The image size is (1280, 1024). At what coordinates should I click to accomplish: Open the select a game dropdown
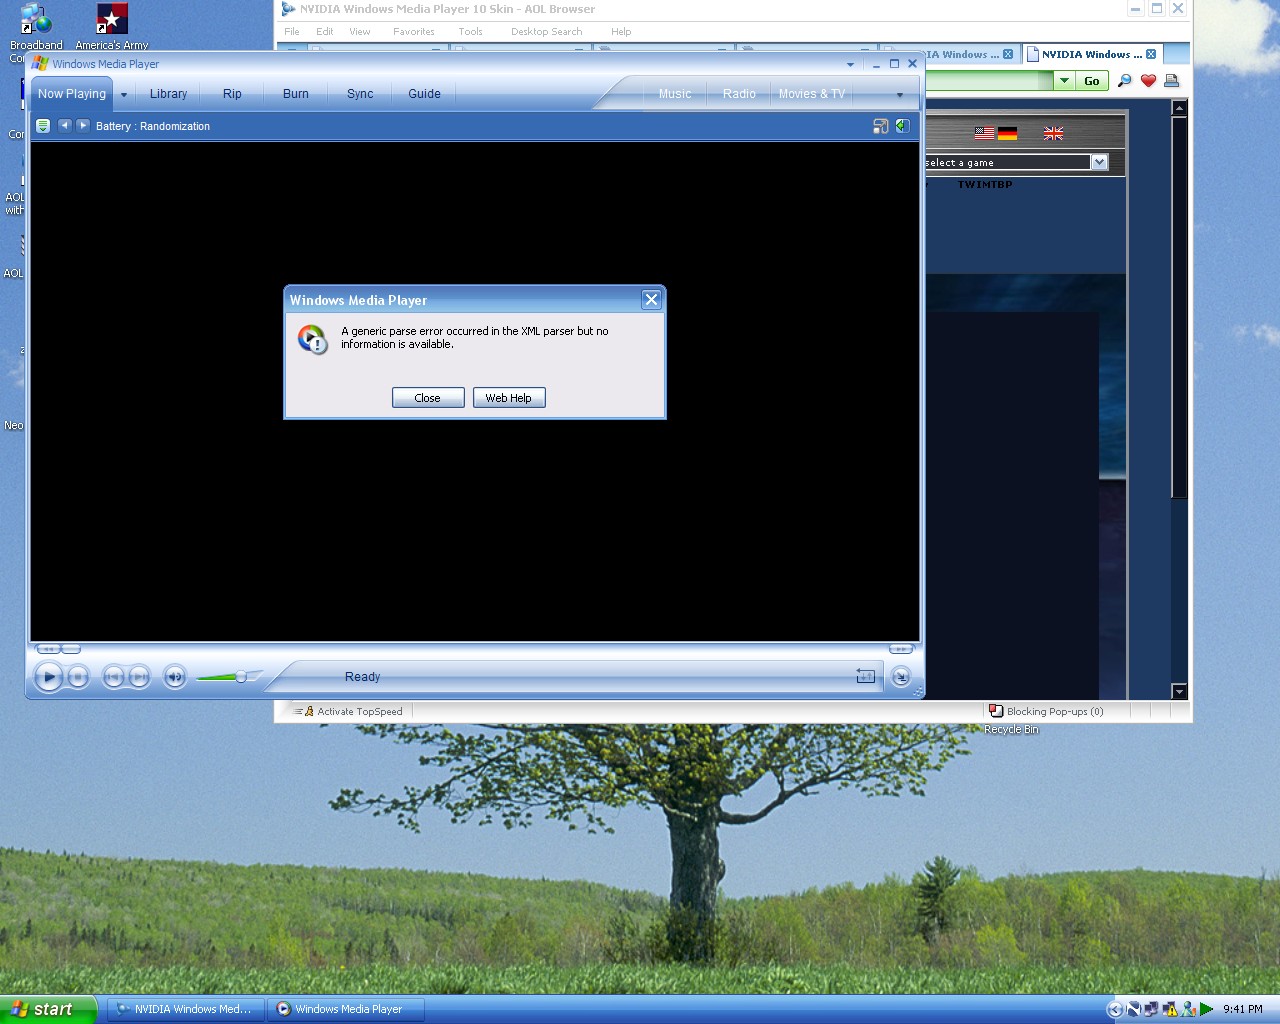pyautogui.click(x=1099, y=162)
